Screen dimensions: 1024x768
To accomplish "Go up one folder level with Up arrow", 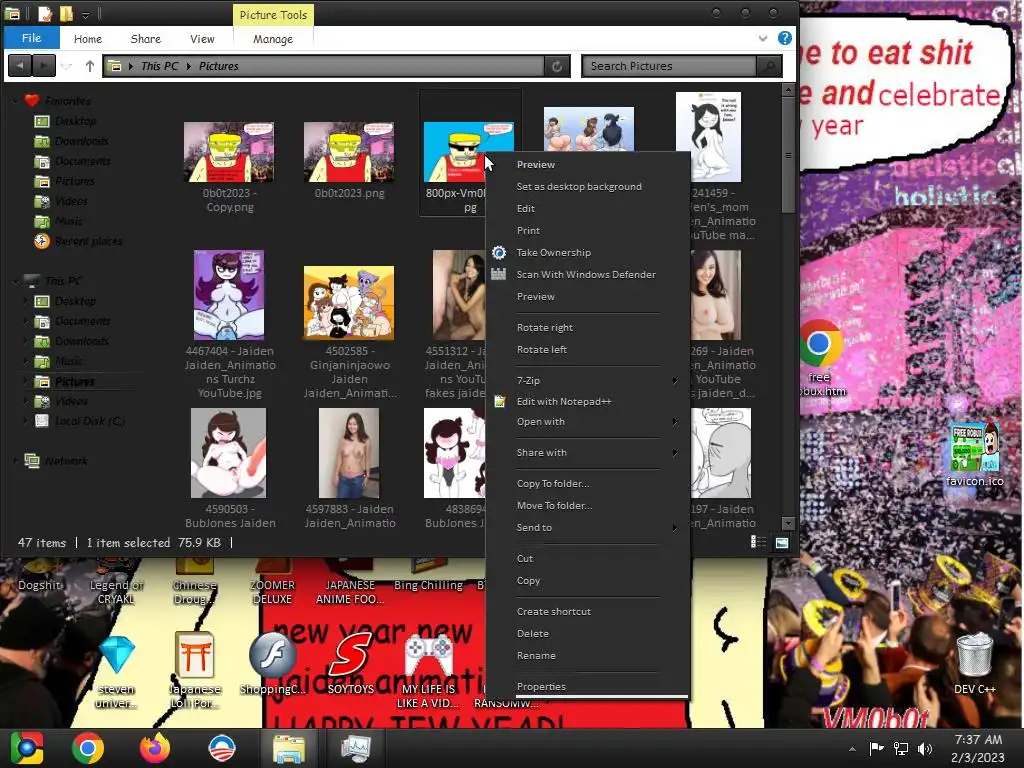I will [x=89, y=66].
